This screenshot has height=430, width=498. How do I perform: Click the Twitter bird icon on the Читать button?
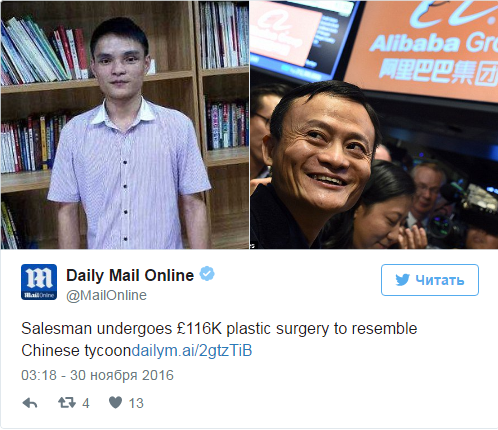tap(402, 280)
